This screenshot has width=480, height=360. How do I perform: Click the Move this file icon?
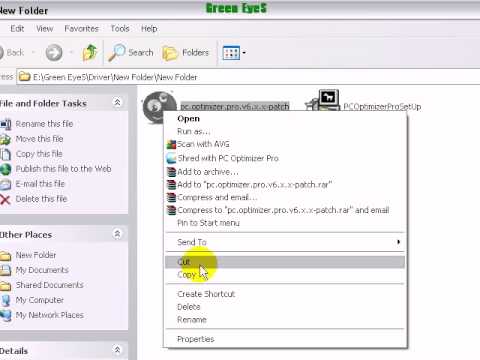pyautogui.click(x=5, y=139)
